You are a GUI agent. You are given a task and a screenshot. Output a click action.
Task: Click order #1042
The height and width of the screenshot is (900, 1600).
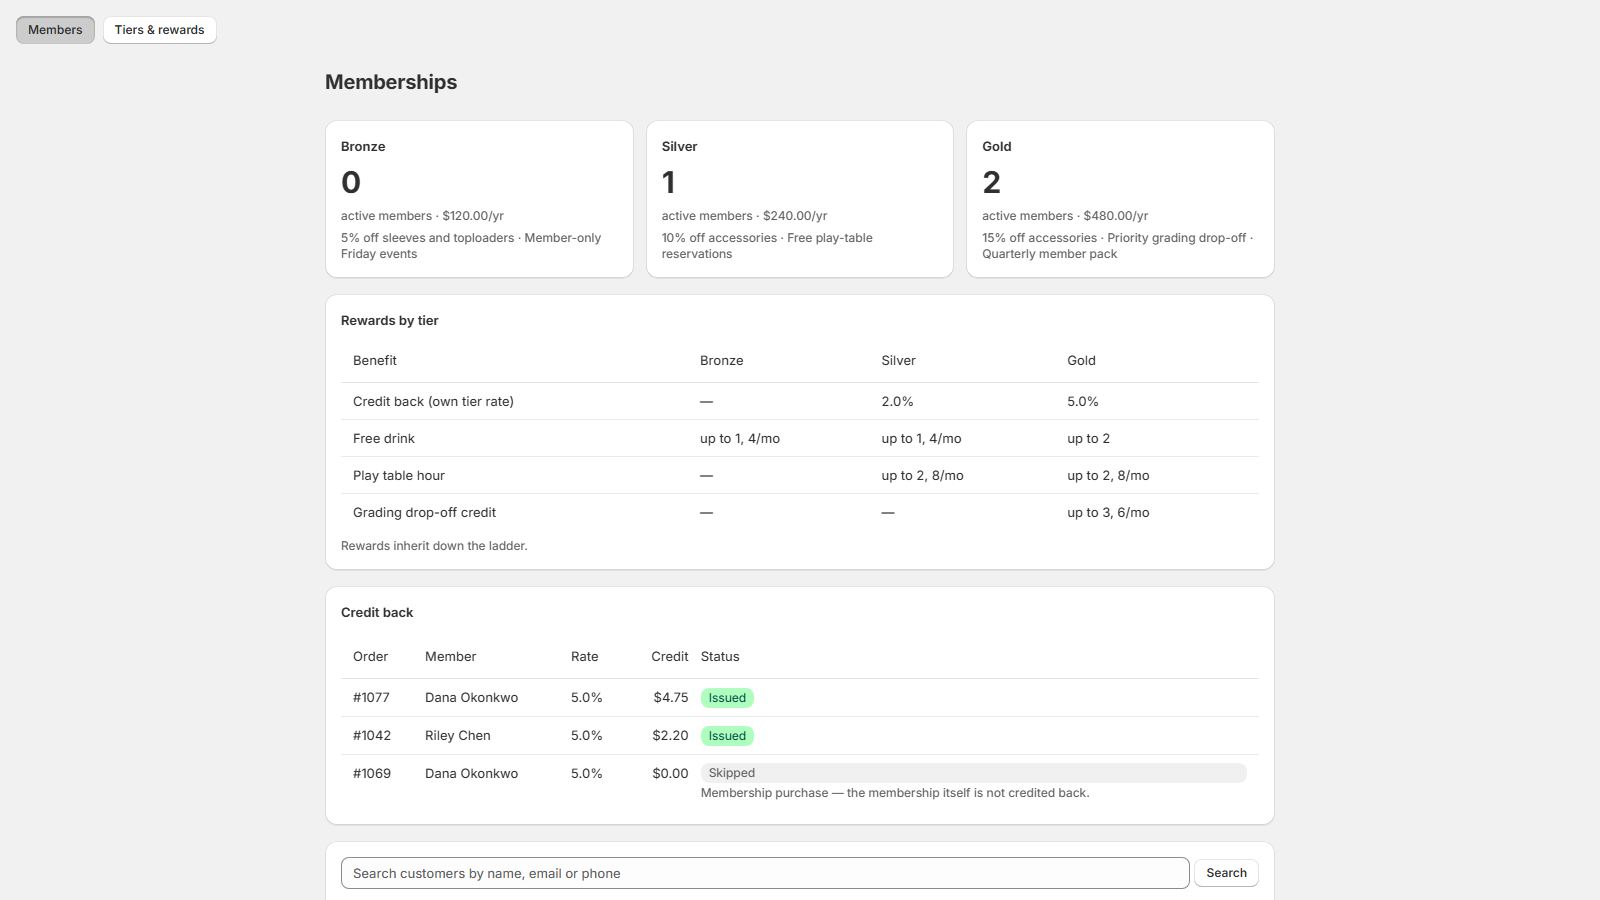pos(372,735)
